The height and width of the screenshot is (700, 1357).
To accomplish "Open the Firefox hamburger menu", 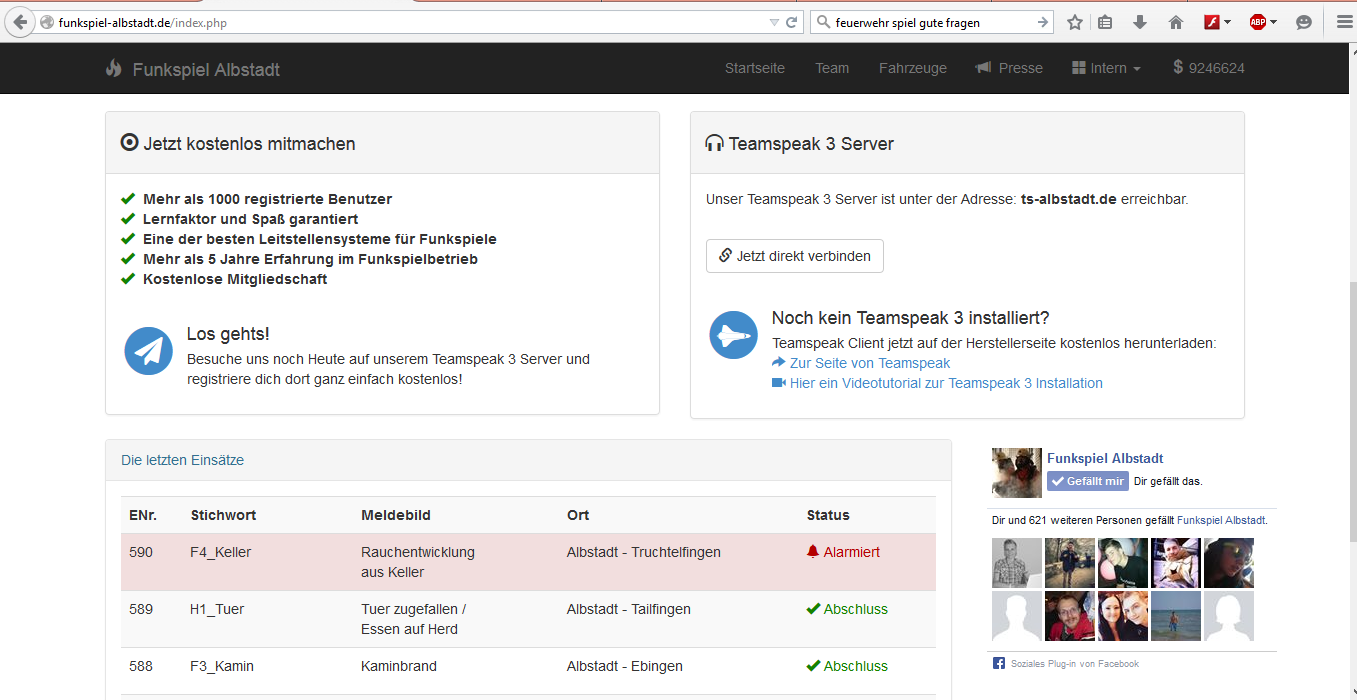I will (x=1345, y=22).
